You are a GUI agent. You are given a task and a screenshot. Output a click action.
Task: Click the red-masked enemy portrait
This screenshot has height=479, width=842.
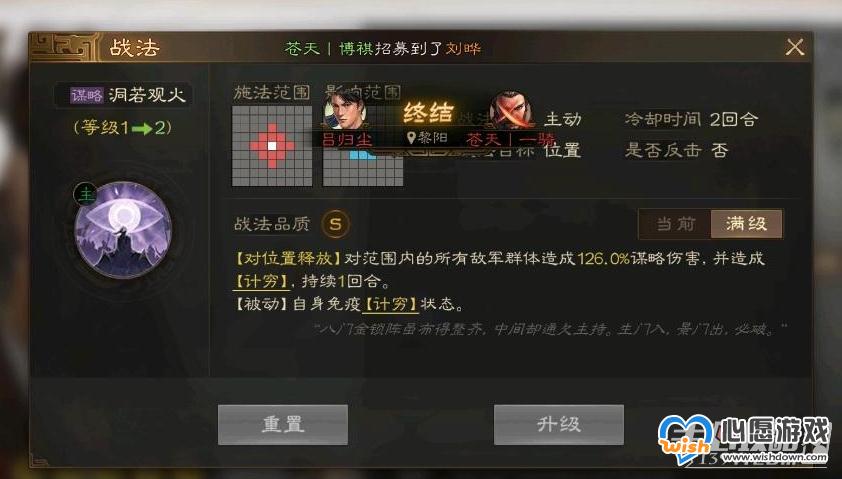pos(512,111)
